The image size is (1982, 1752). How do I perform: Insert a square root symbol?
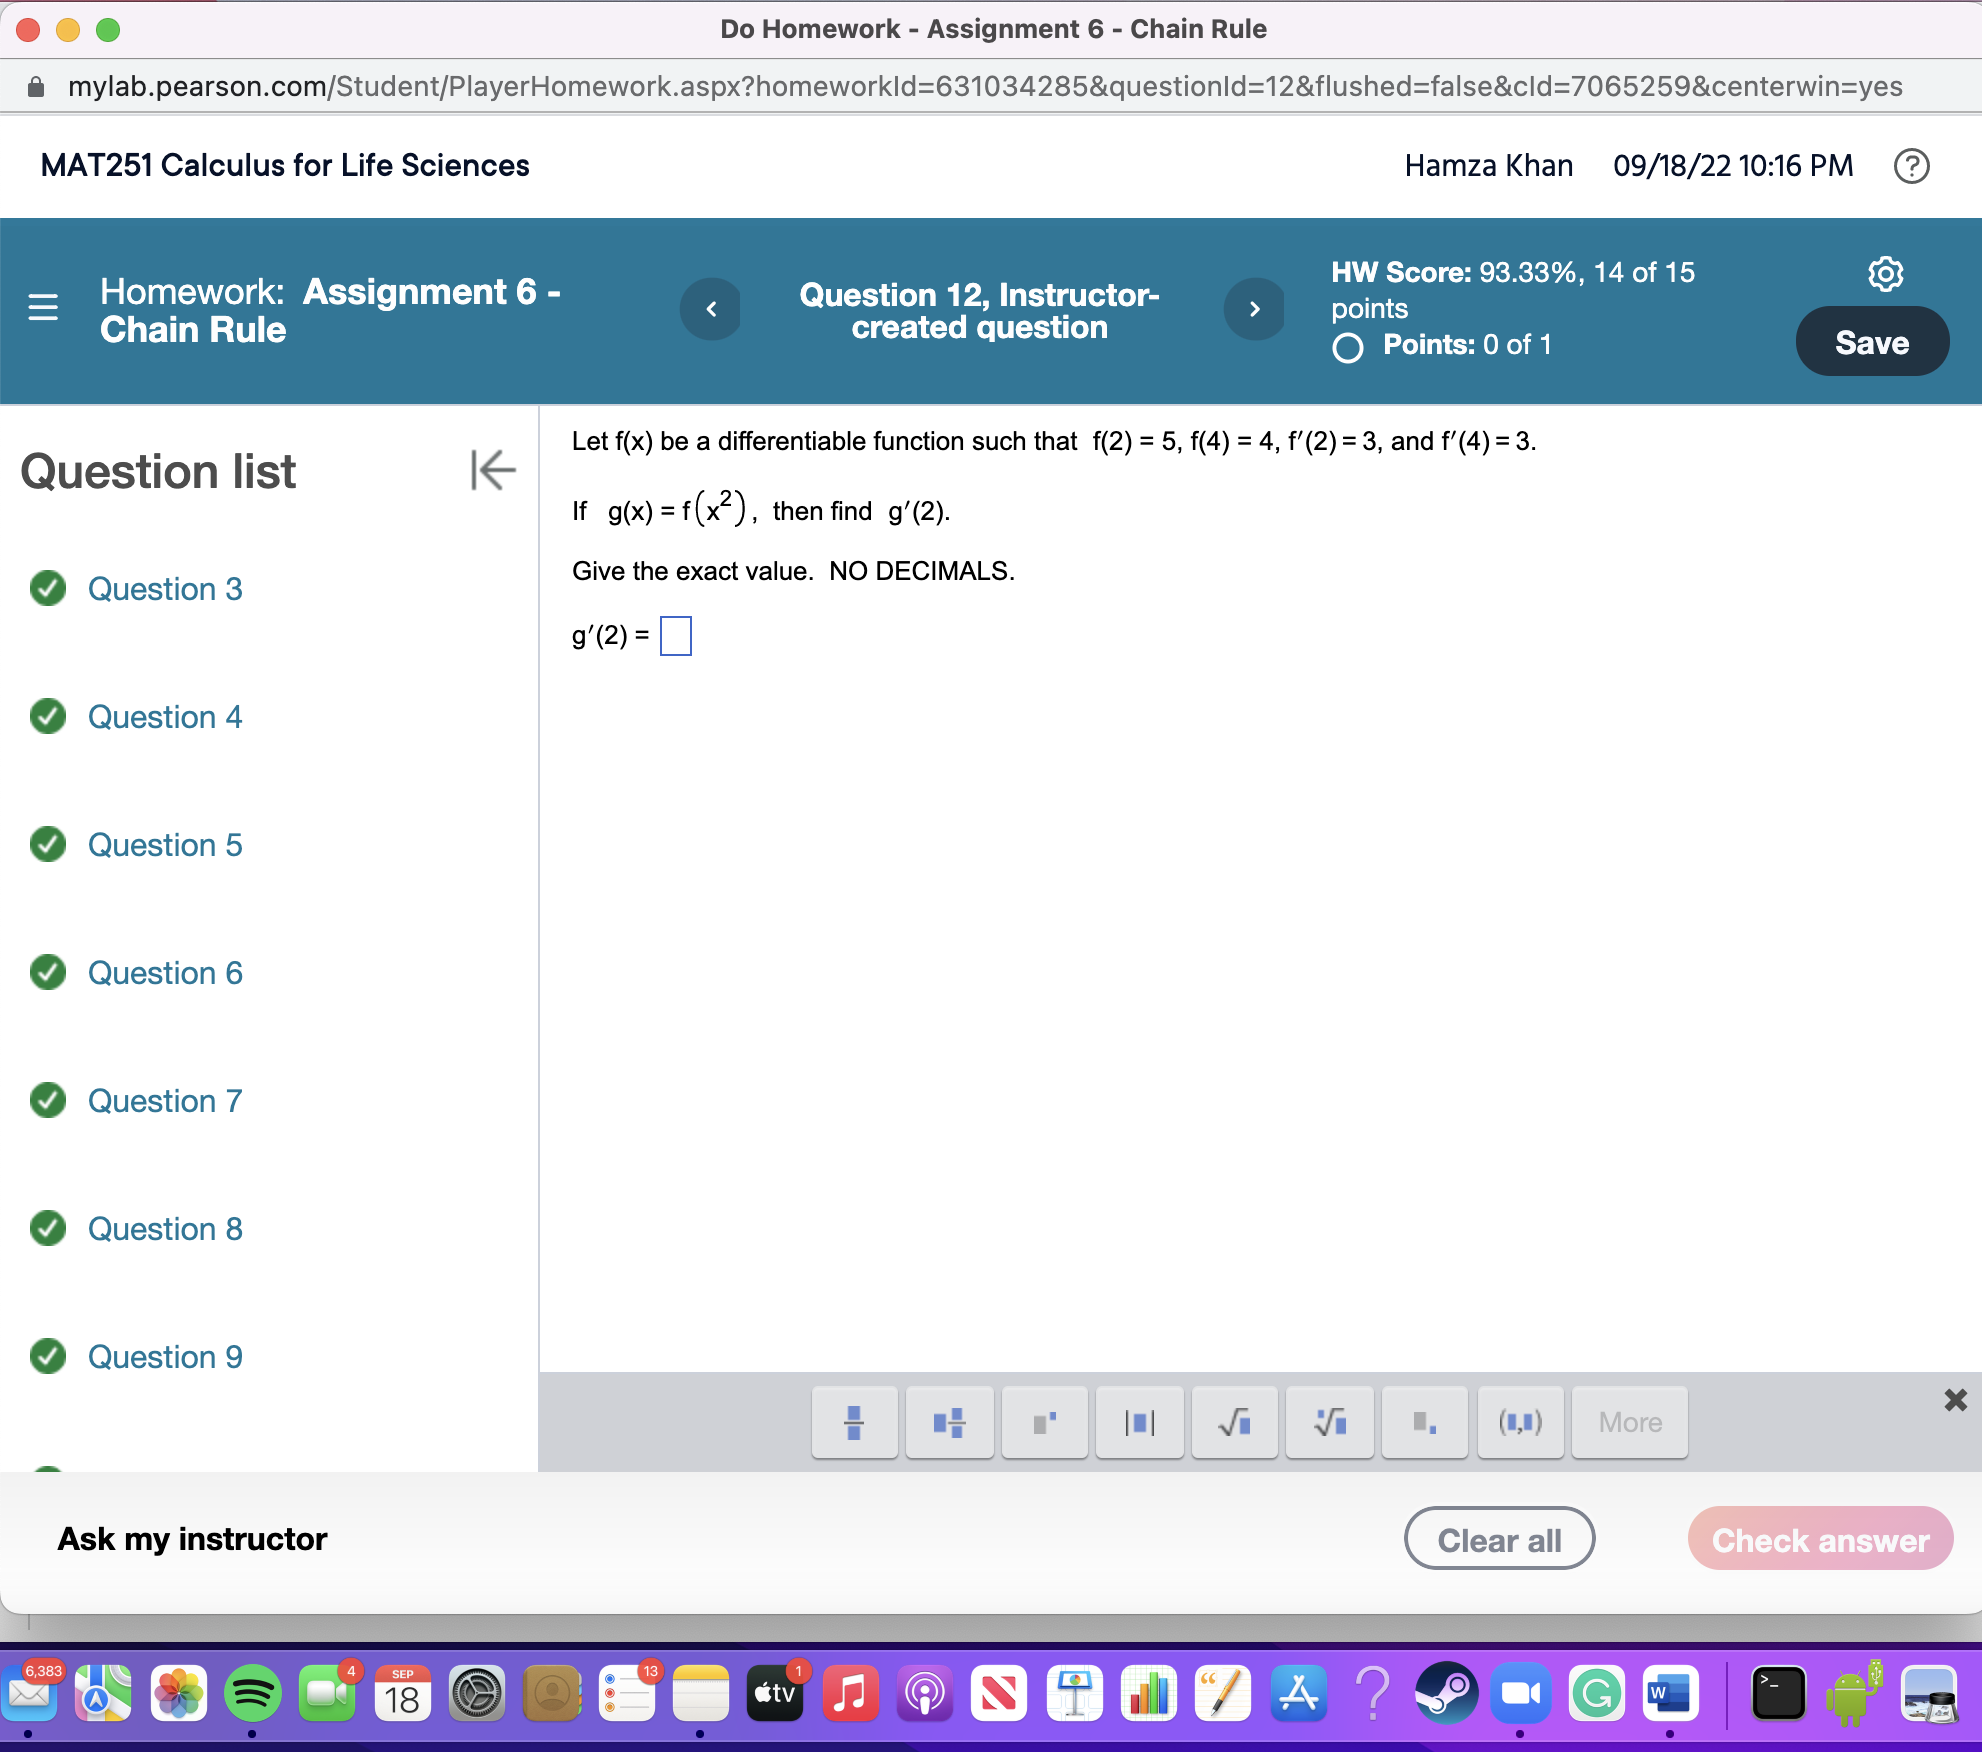1234,1422
